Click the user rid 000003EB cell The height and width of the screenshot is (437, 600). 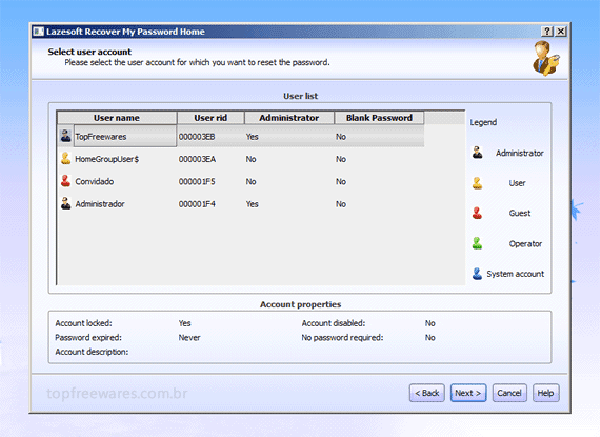pos(197,137)
